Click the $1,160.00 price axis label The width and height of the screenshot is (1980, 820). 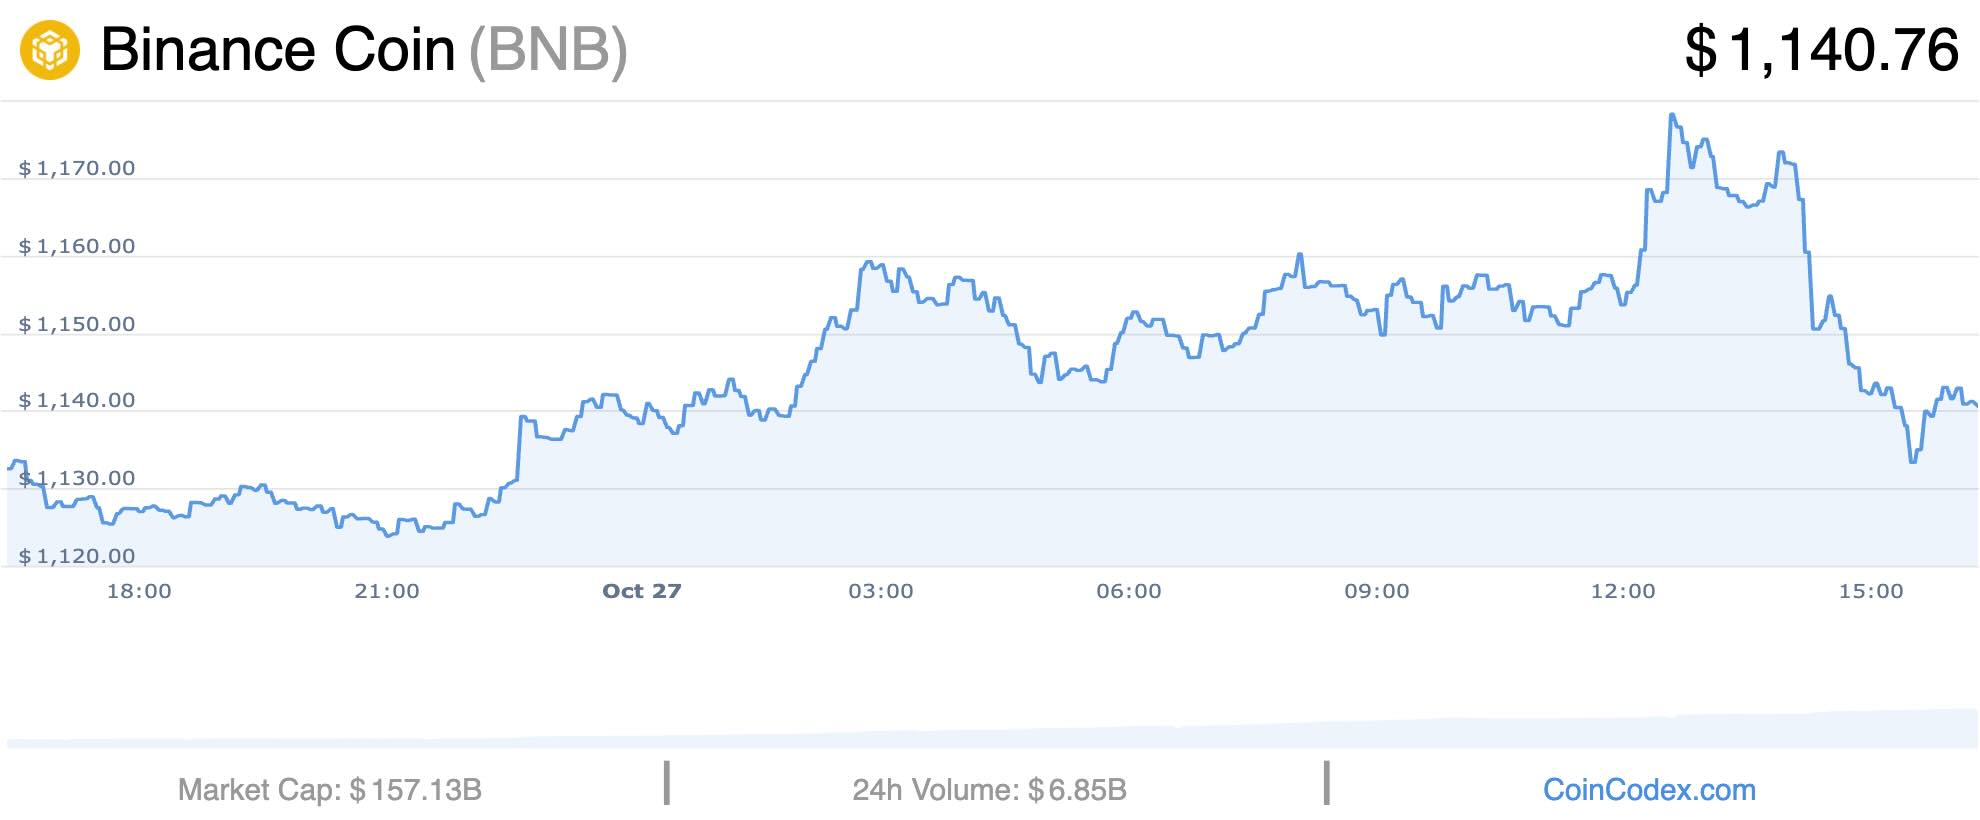(77, 246)
